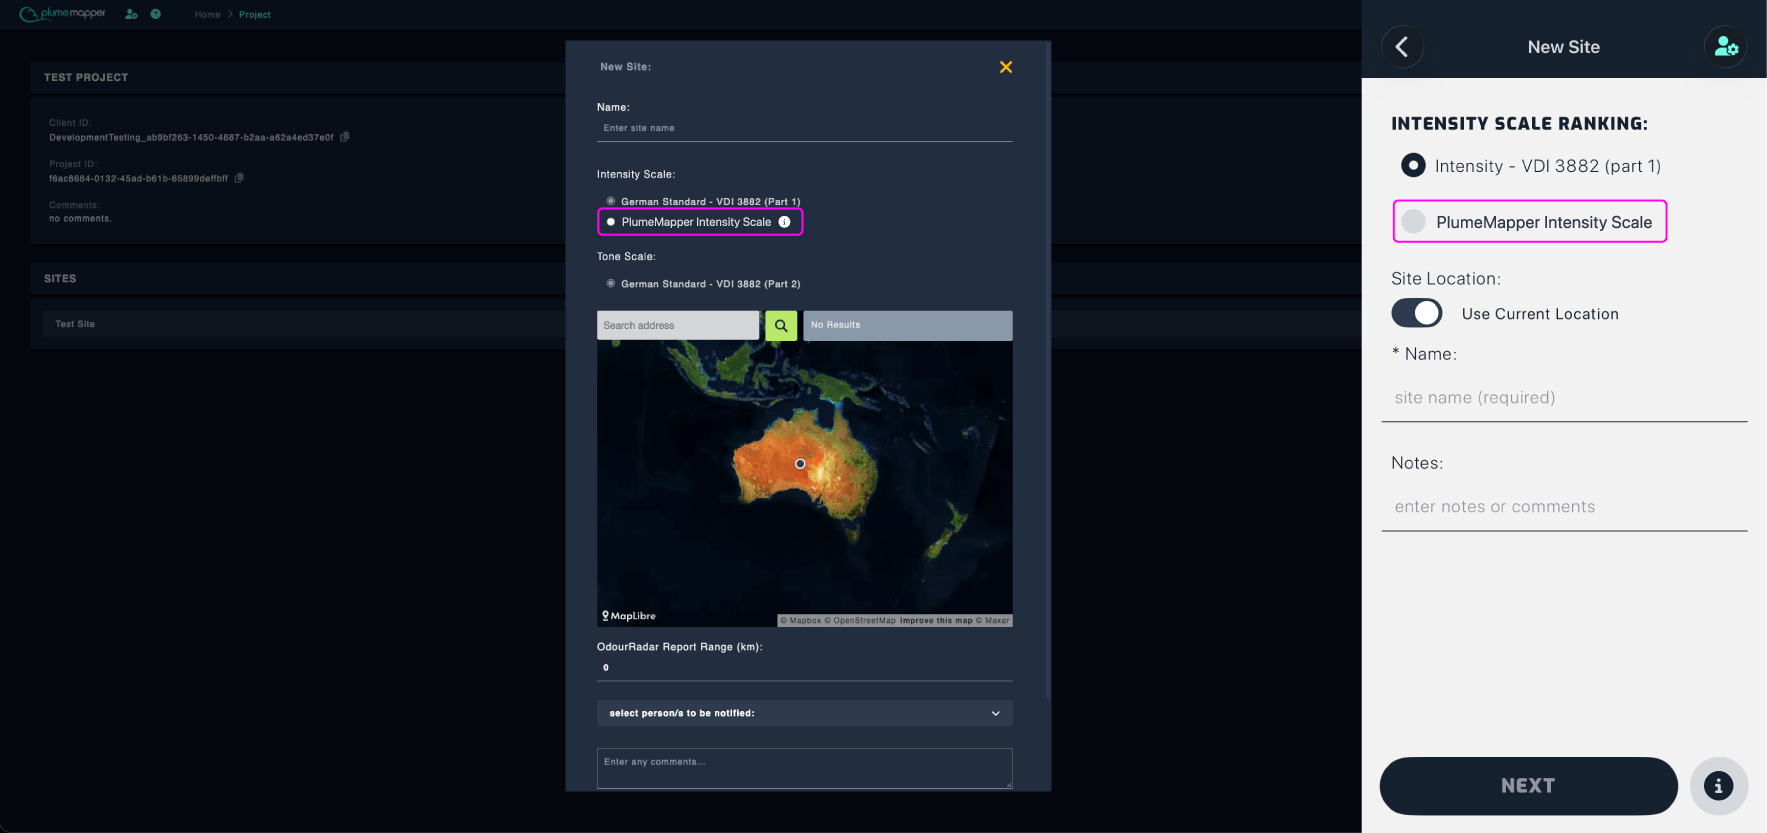1767x833 pixels.
Task: Click Mapbox attribution link
Action: (x=801, y=621)
